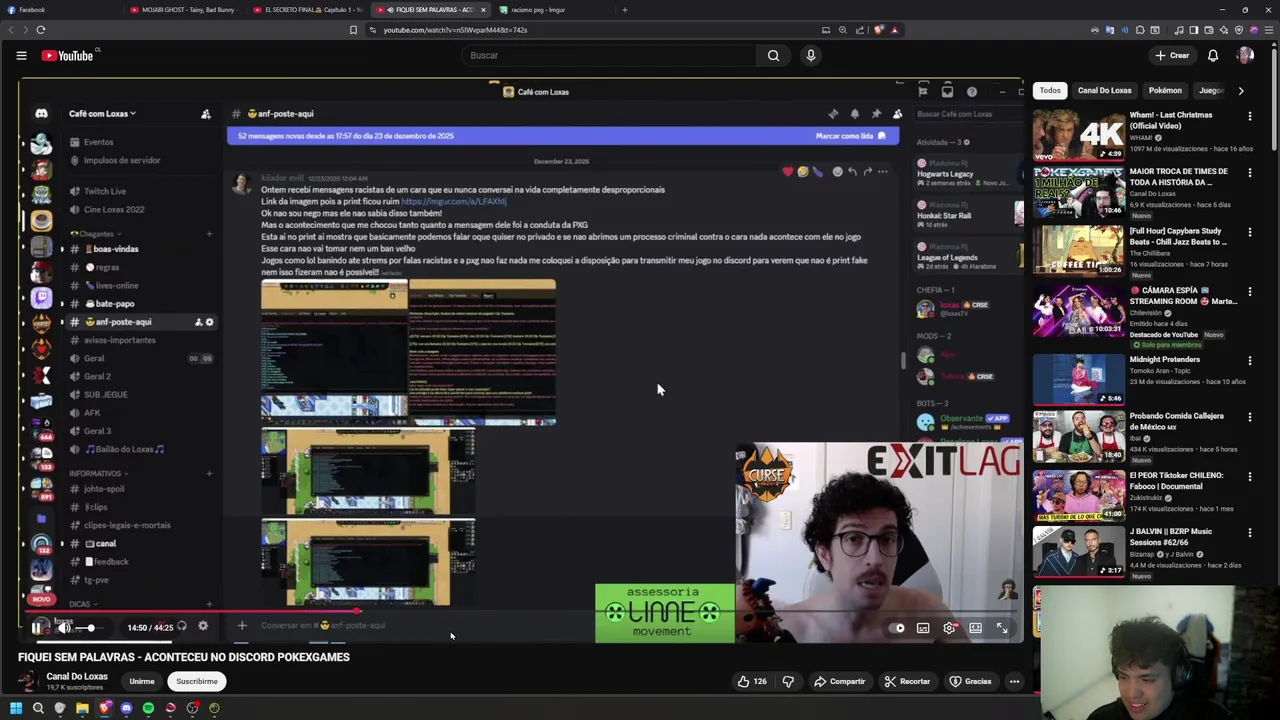
Task: Start voice search with the microphone icon
Action: [x=811, y=56]
